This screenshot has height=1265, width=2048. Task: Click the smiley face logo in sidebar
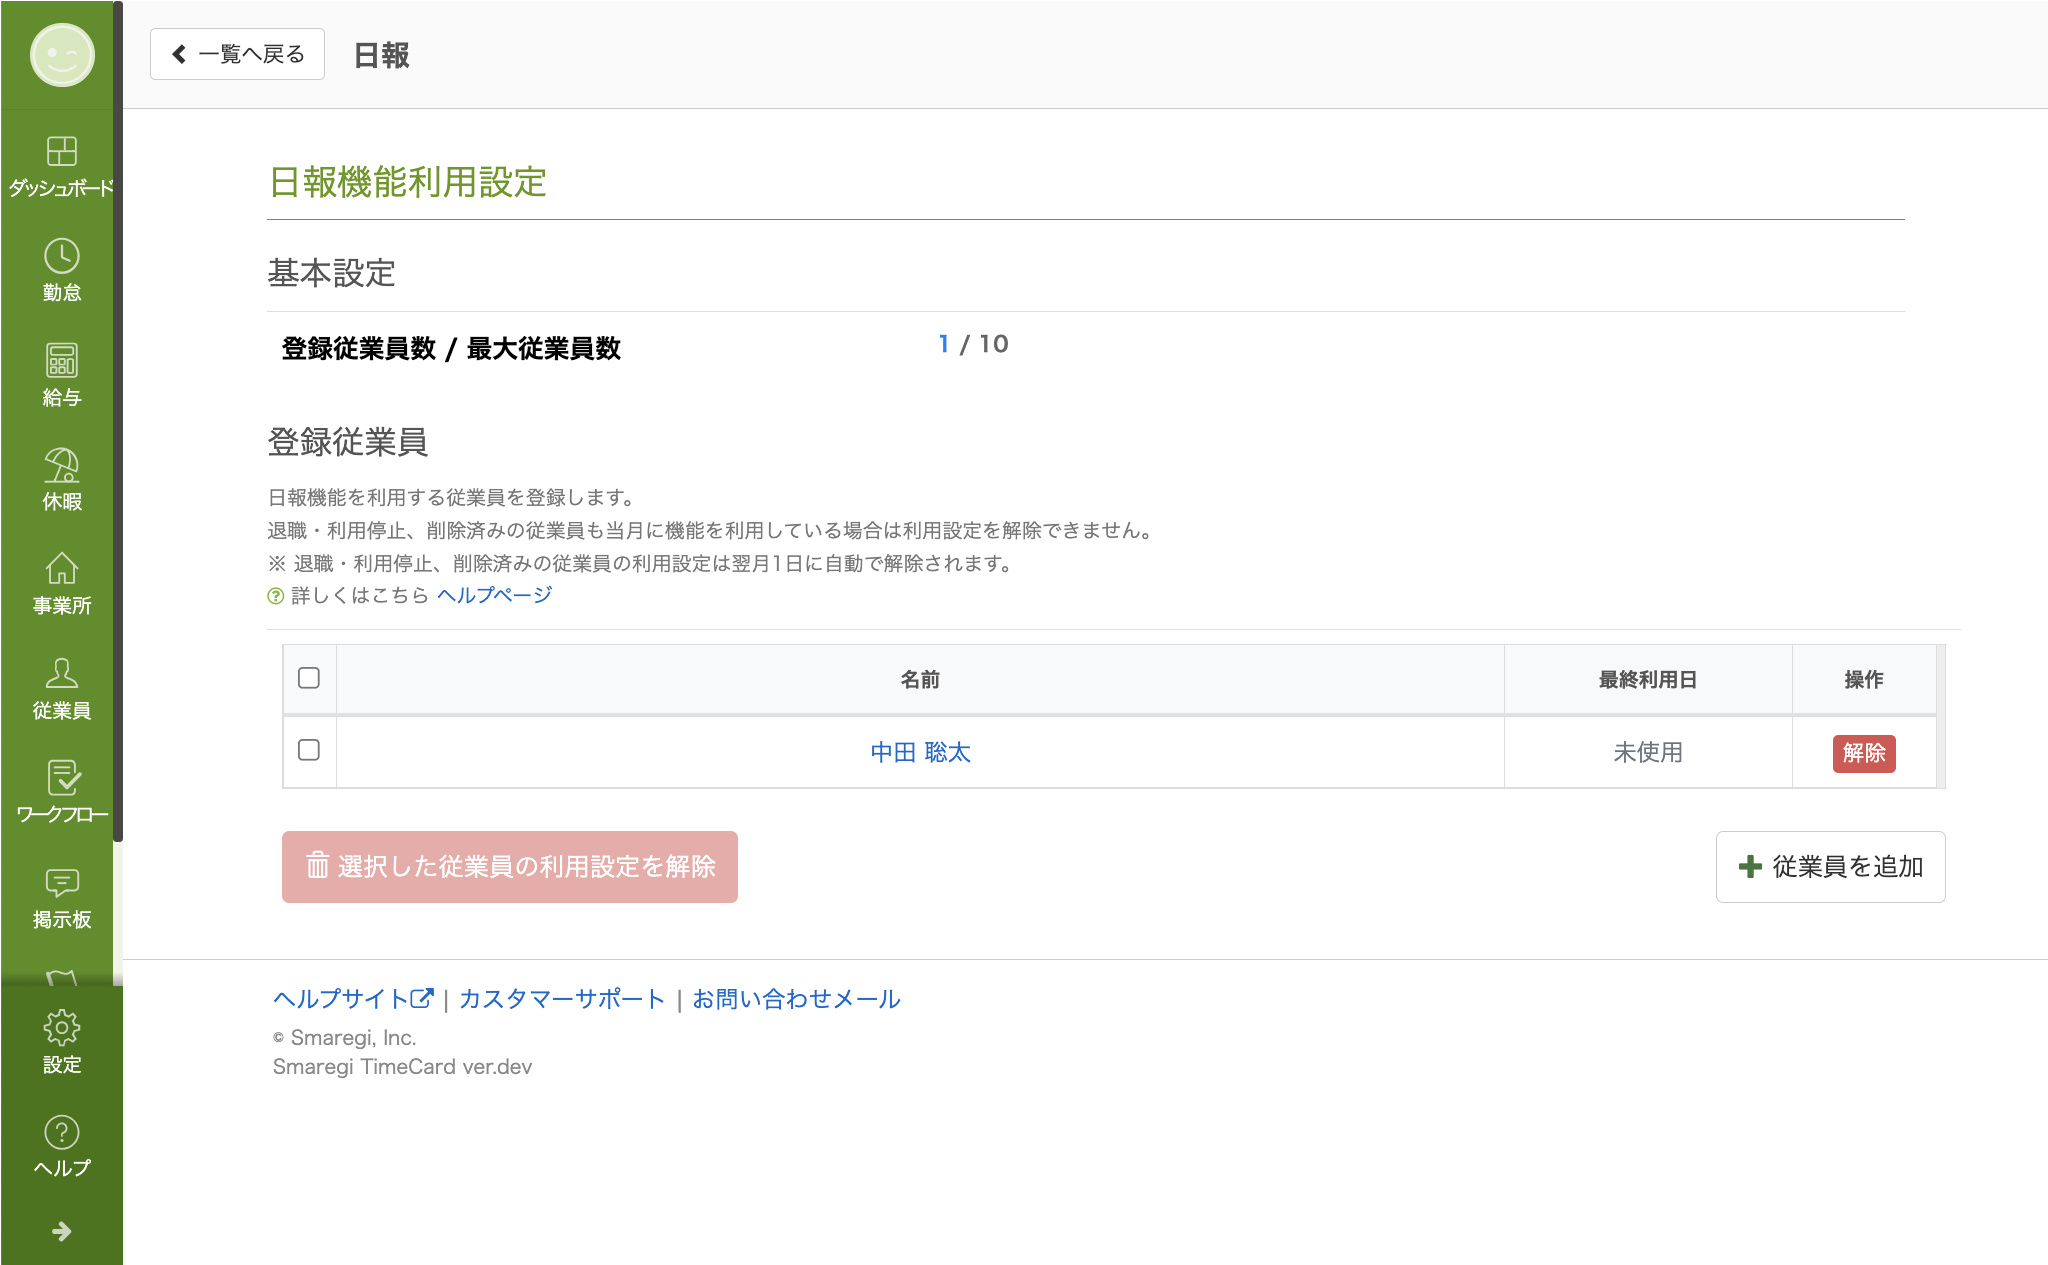pos(62,55)
